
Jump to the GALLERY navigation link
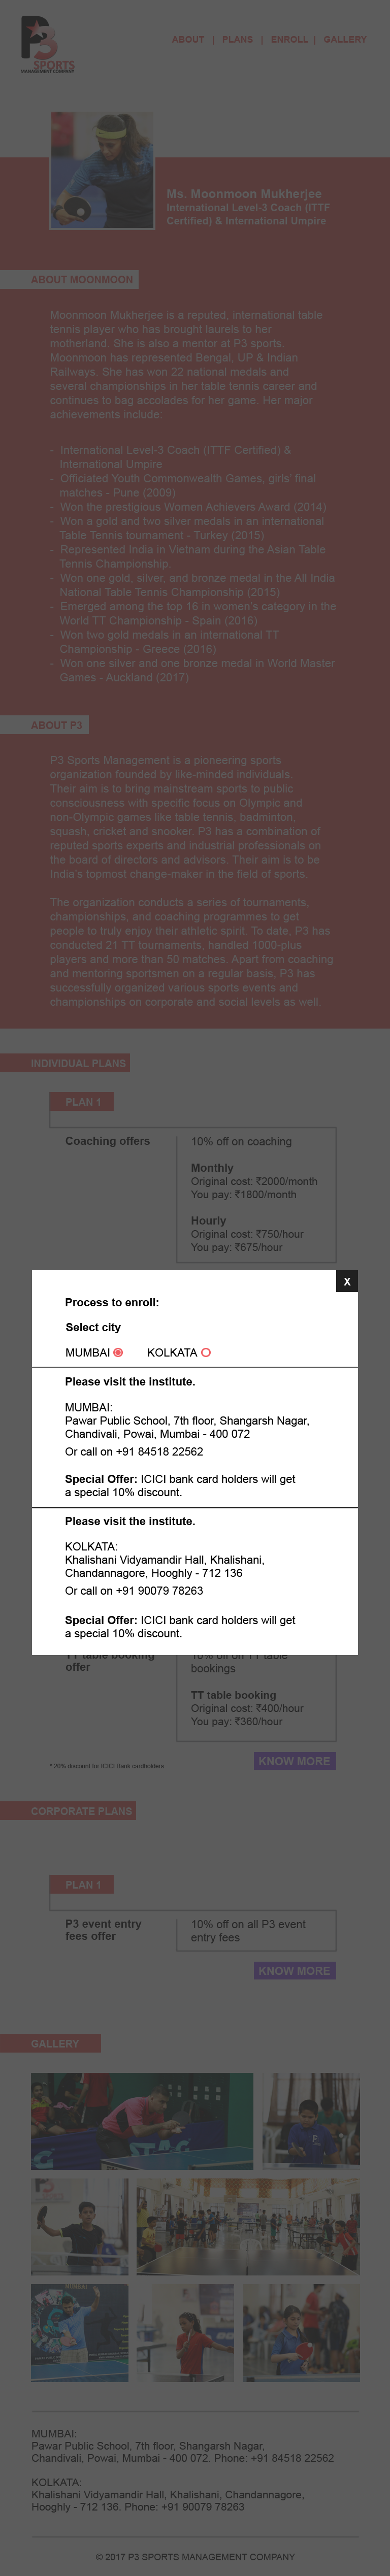[345, 40]
